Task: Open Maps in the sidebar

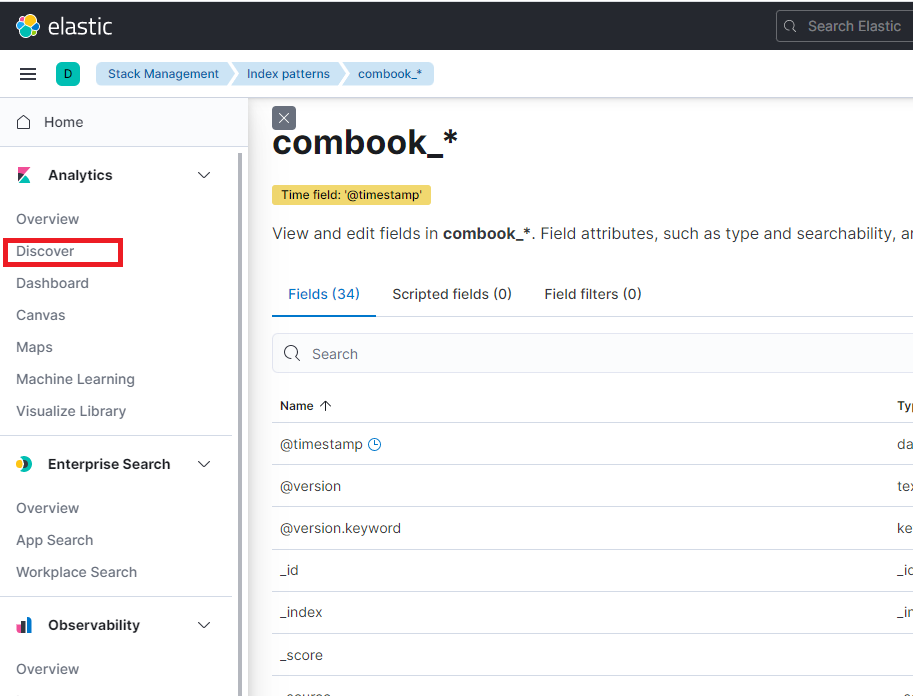Action: click(x=34, y=347)
